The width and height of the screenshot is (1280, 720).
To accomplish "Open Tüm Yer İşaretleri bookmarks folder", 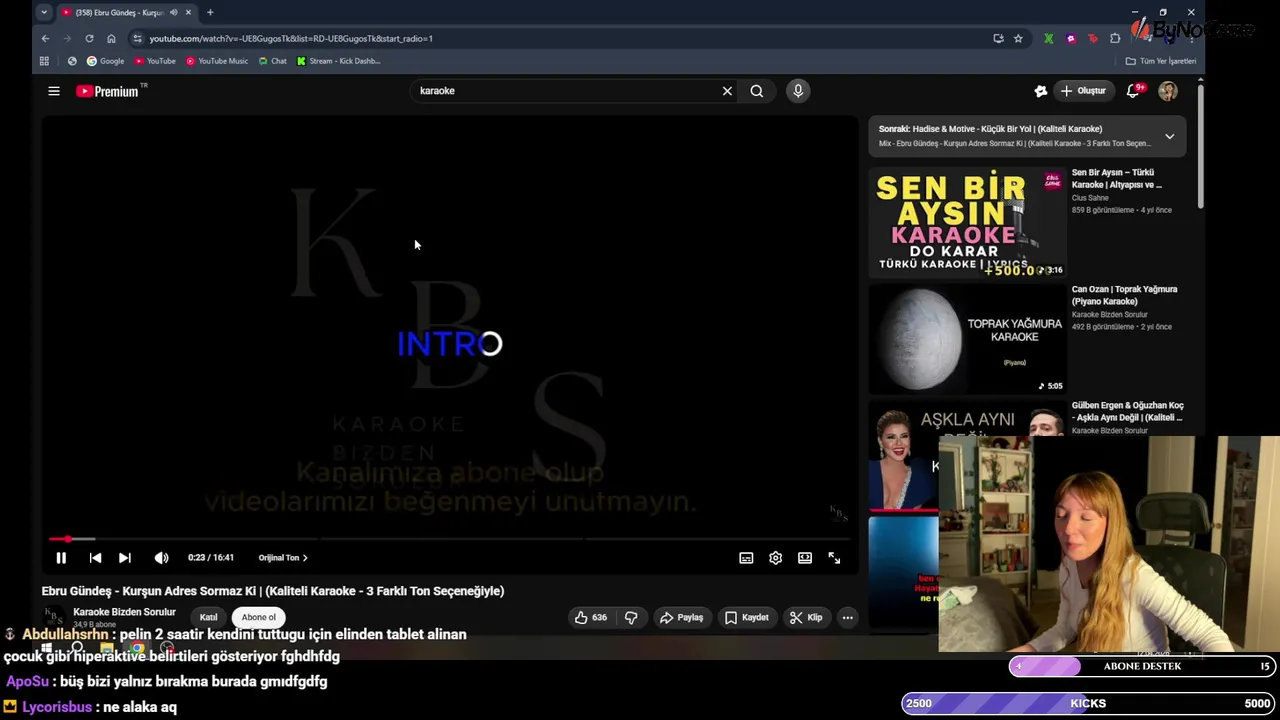I will (1161, 61).
